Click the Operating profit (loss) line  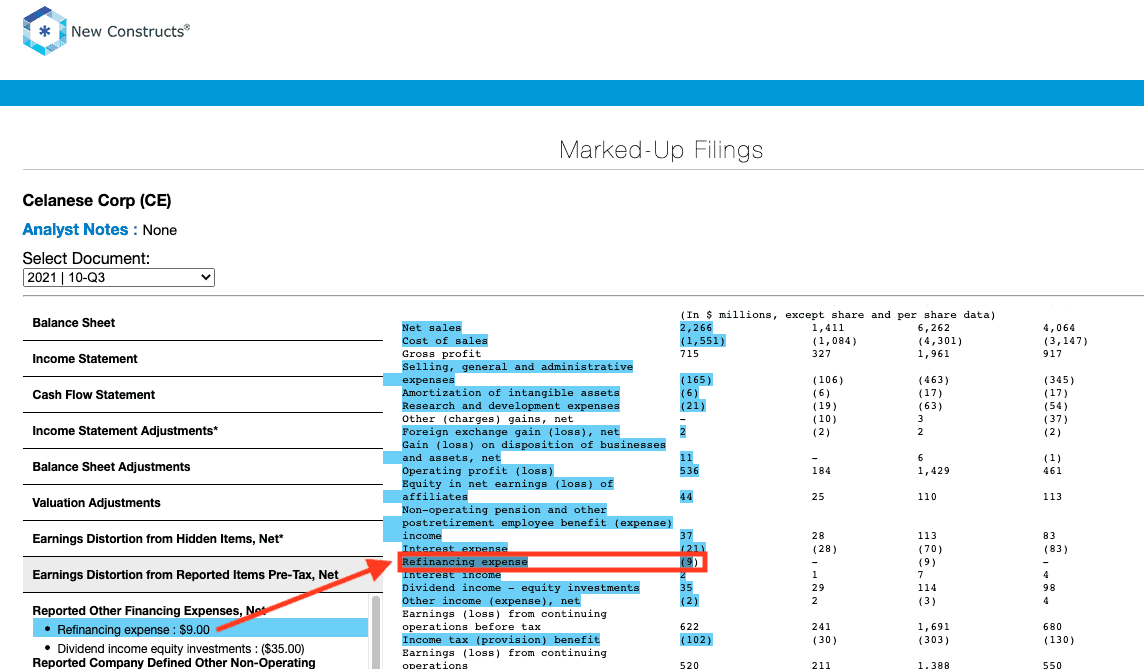pyautogui.click(x=478, y=471)
